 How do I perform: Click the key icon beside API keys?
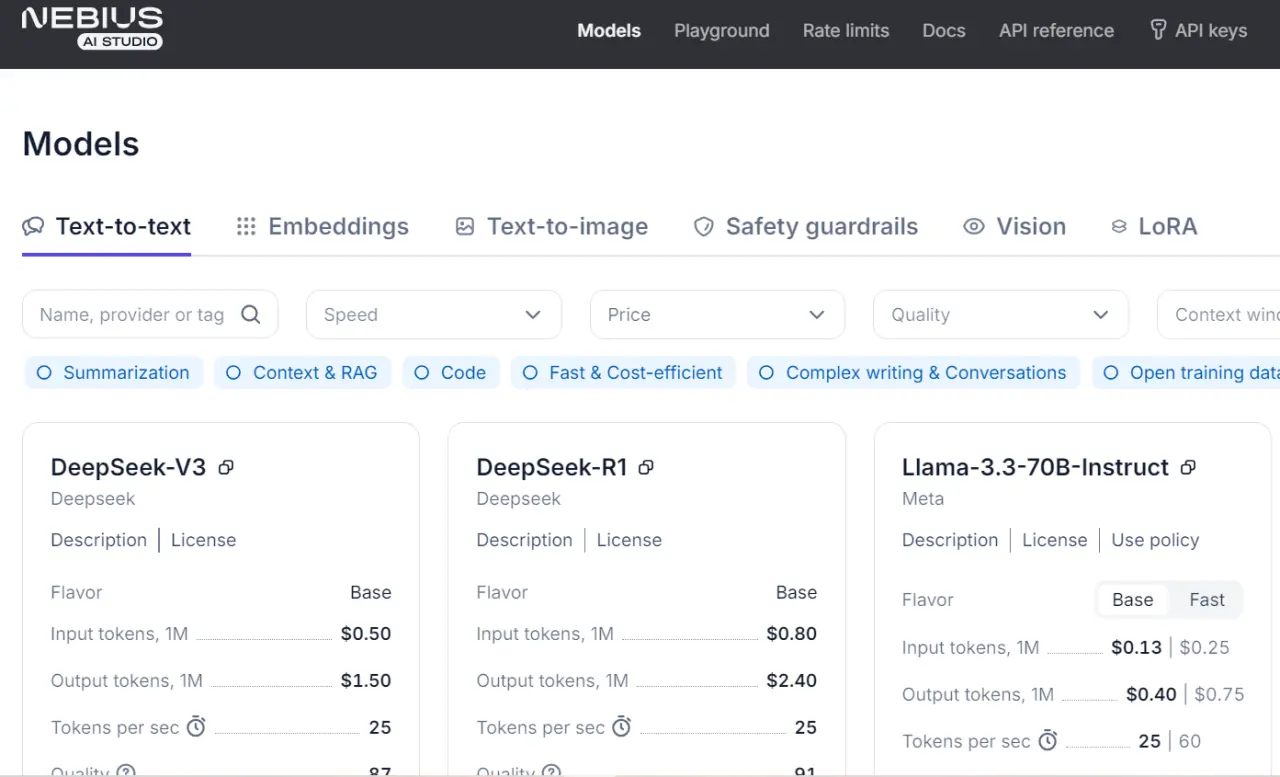point(1158,30)
